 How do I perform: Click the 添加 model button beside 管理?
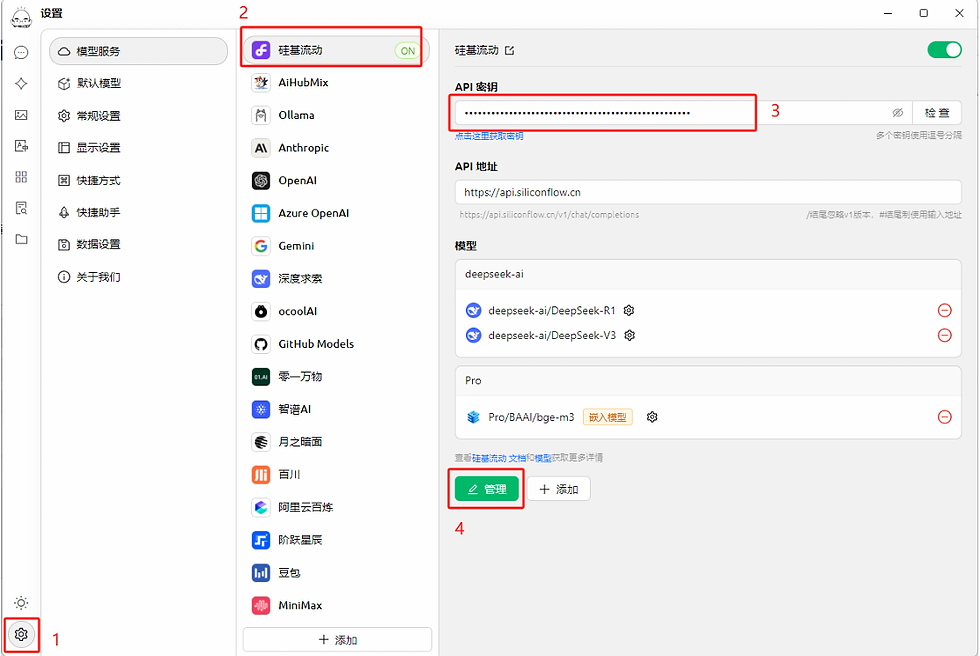coord(559,489)
